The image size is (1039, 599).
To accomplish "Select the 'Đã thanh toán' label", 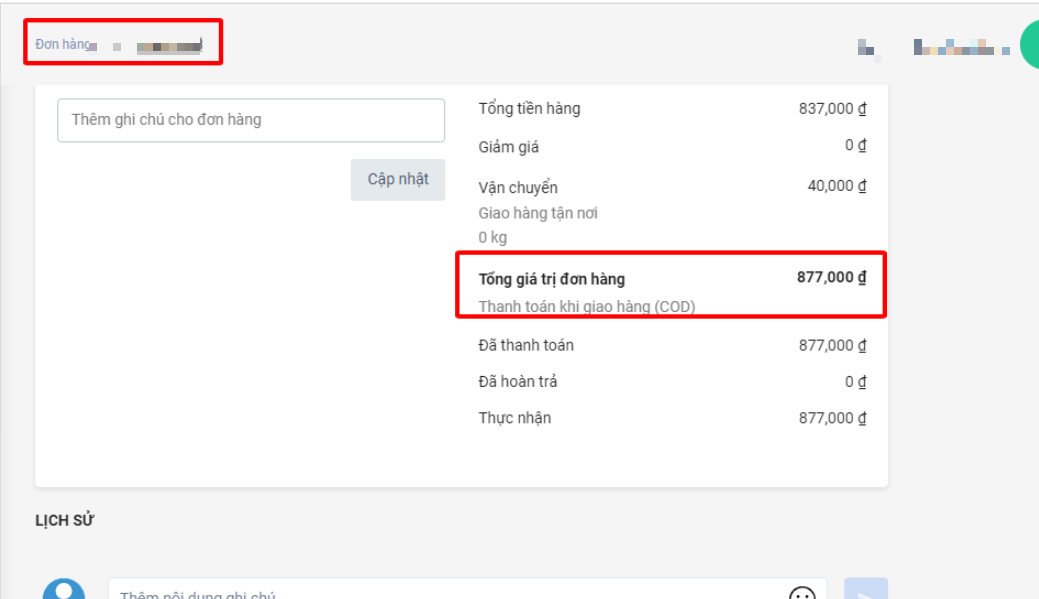I will click(x=526, y=345).
